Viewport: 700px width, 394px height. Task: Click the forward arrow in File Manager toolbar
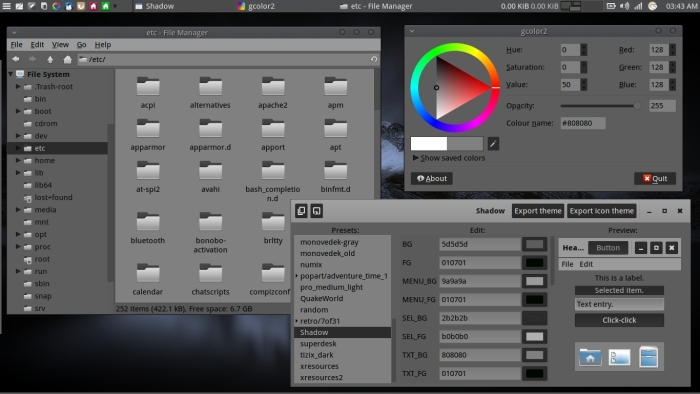tap(32, 59)
